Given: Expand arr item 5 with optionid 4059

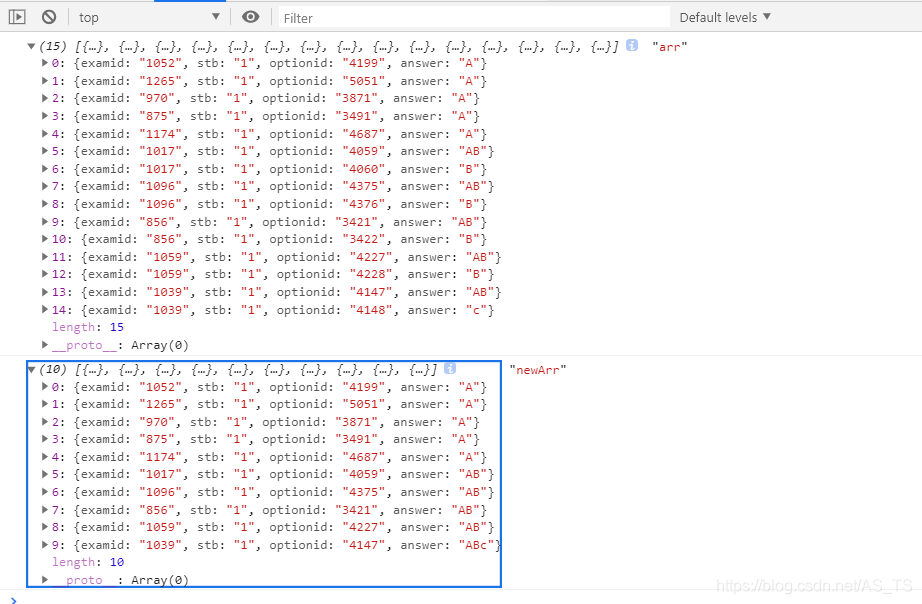Looking at the screenshot, I should (45, 151).
